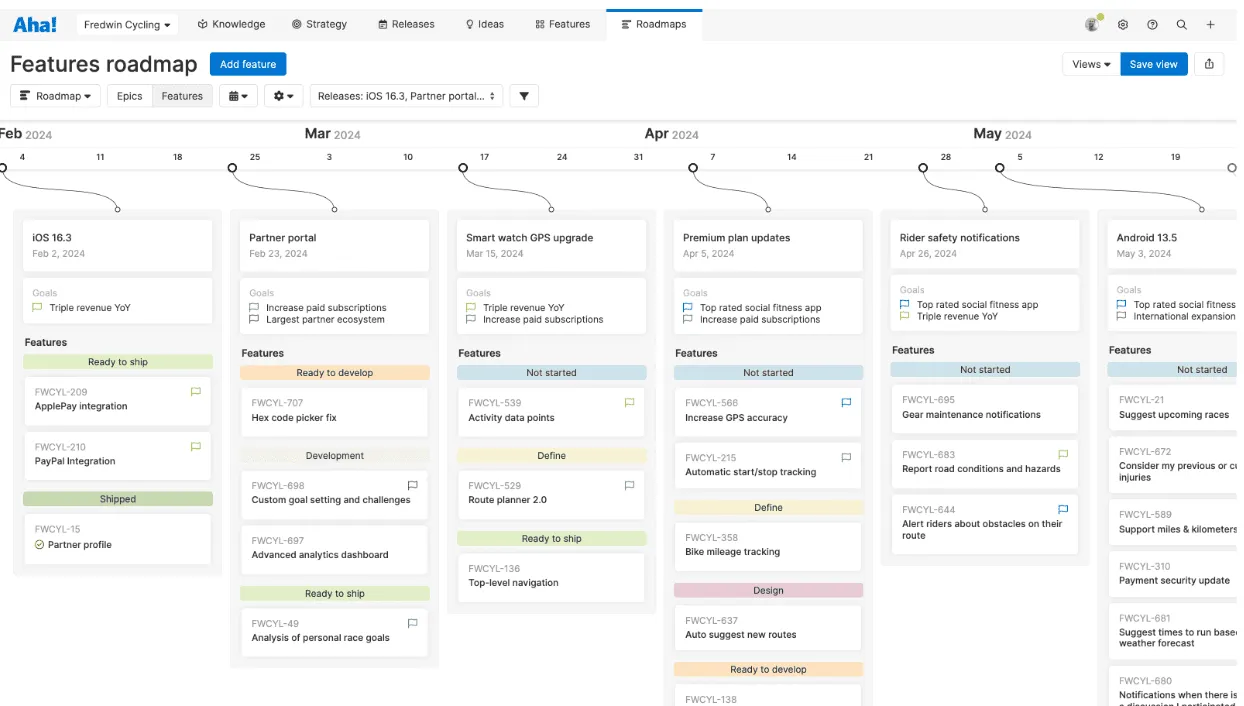The height and width of the screenshot is (706, 1244).
Task: Click orange Ready to develop bar in Partner portal
Action: [x=335, y=373]
